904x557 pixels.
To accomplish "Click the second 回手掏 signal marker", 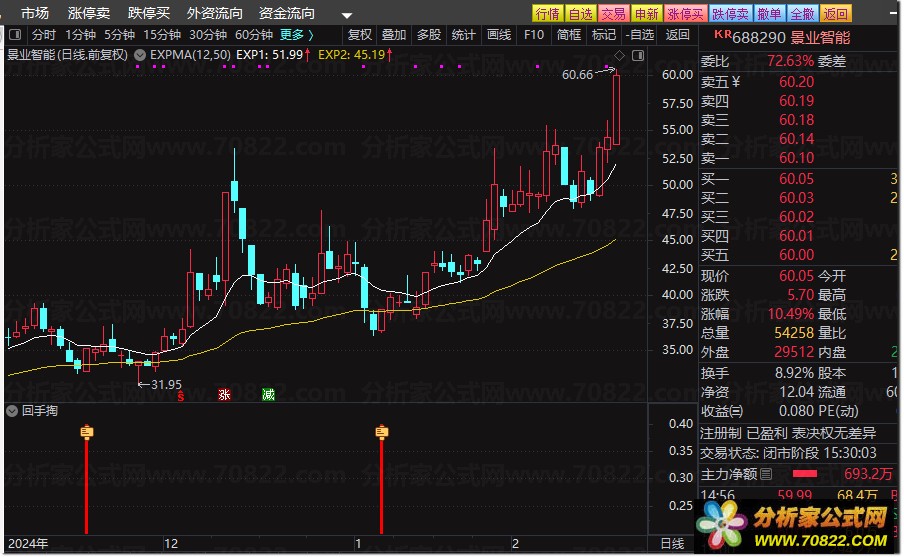I will tap(381, 432).
